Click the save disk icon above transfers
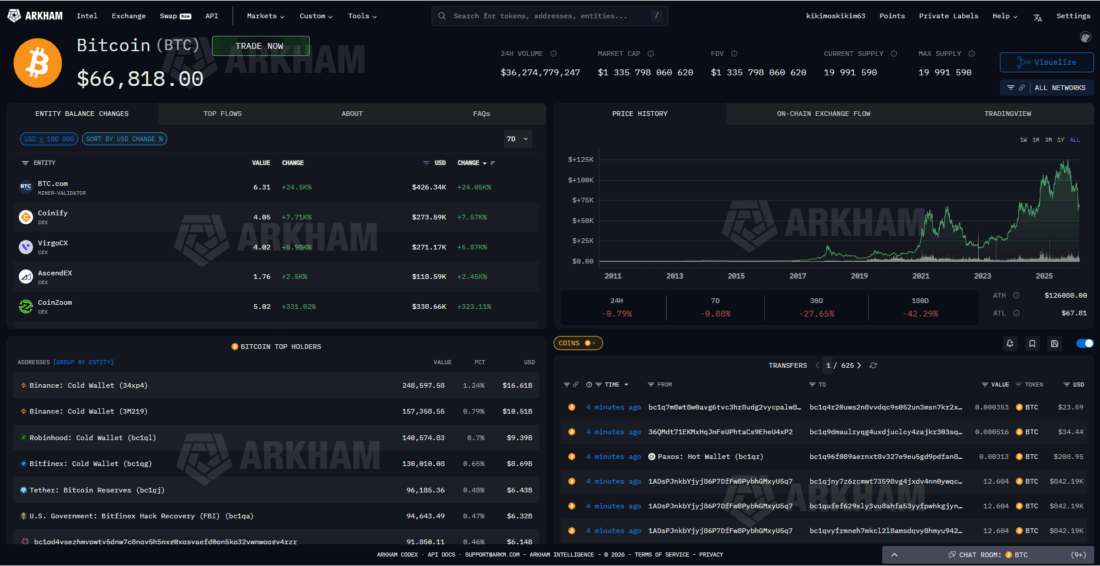This screenshot has height=566, width=1100. 1054,343
